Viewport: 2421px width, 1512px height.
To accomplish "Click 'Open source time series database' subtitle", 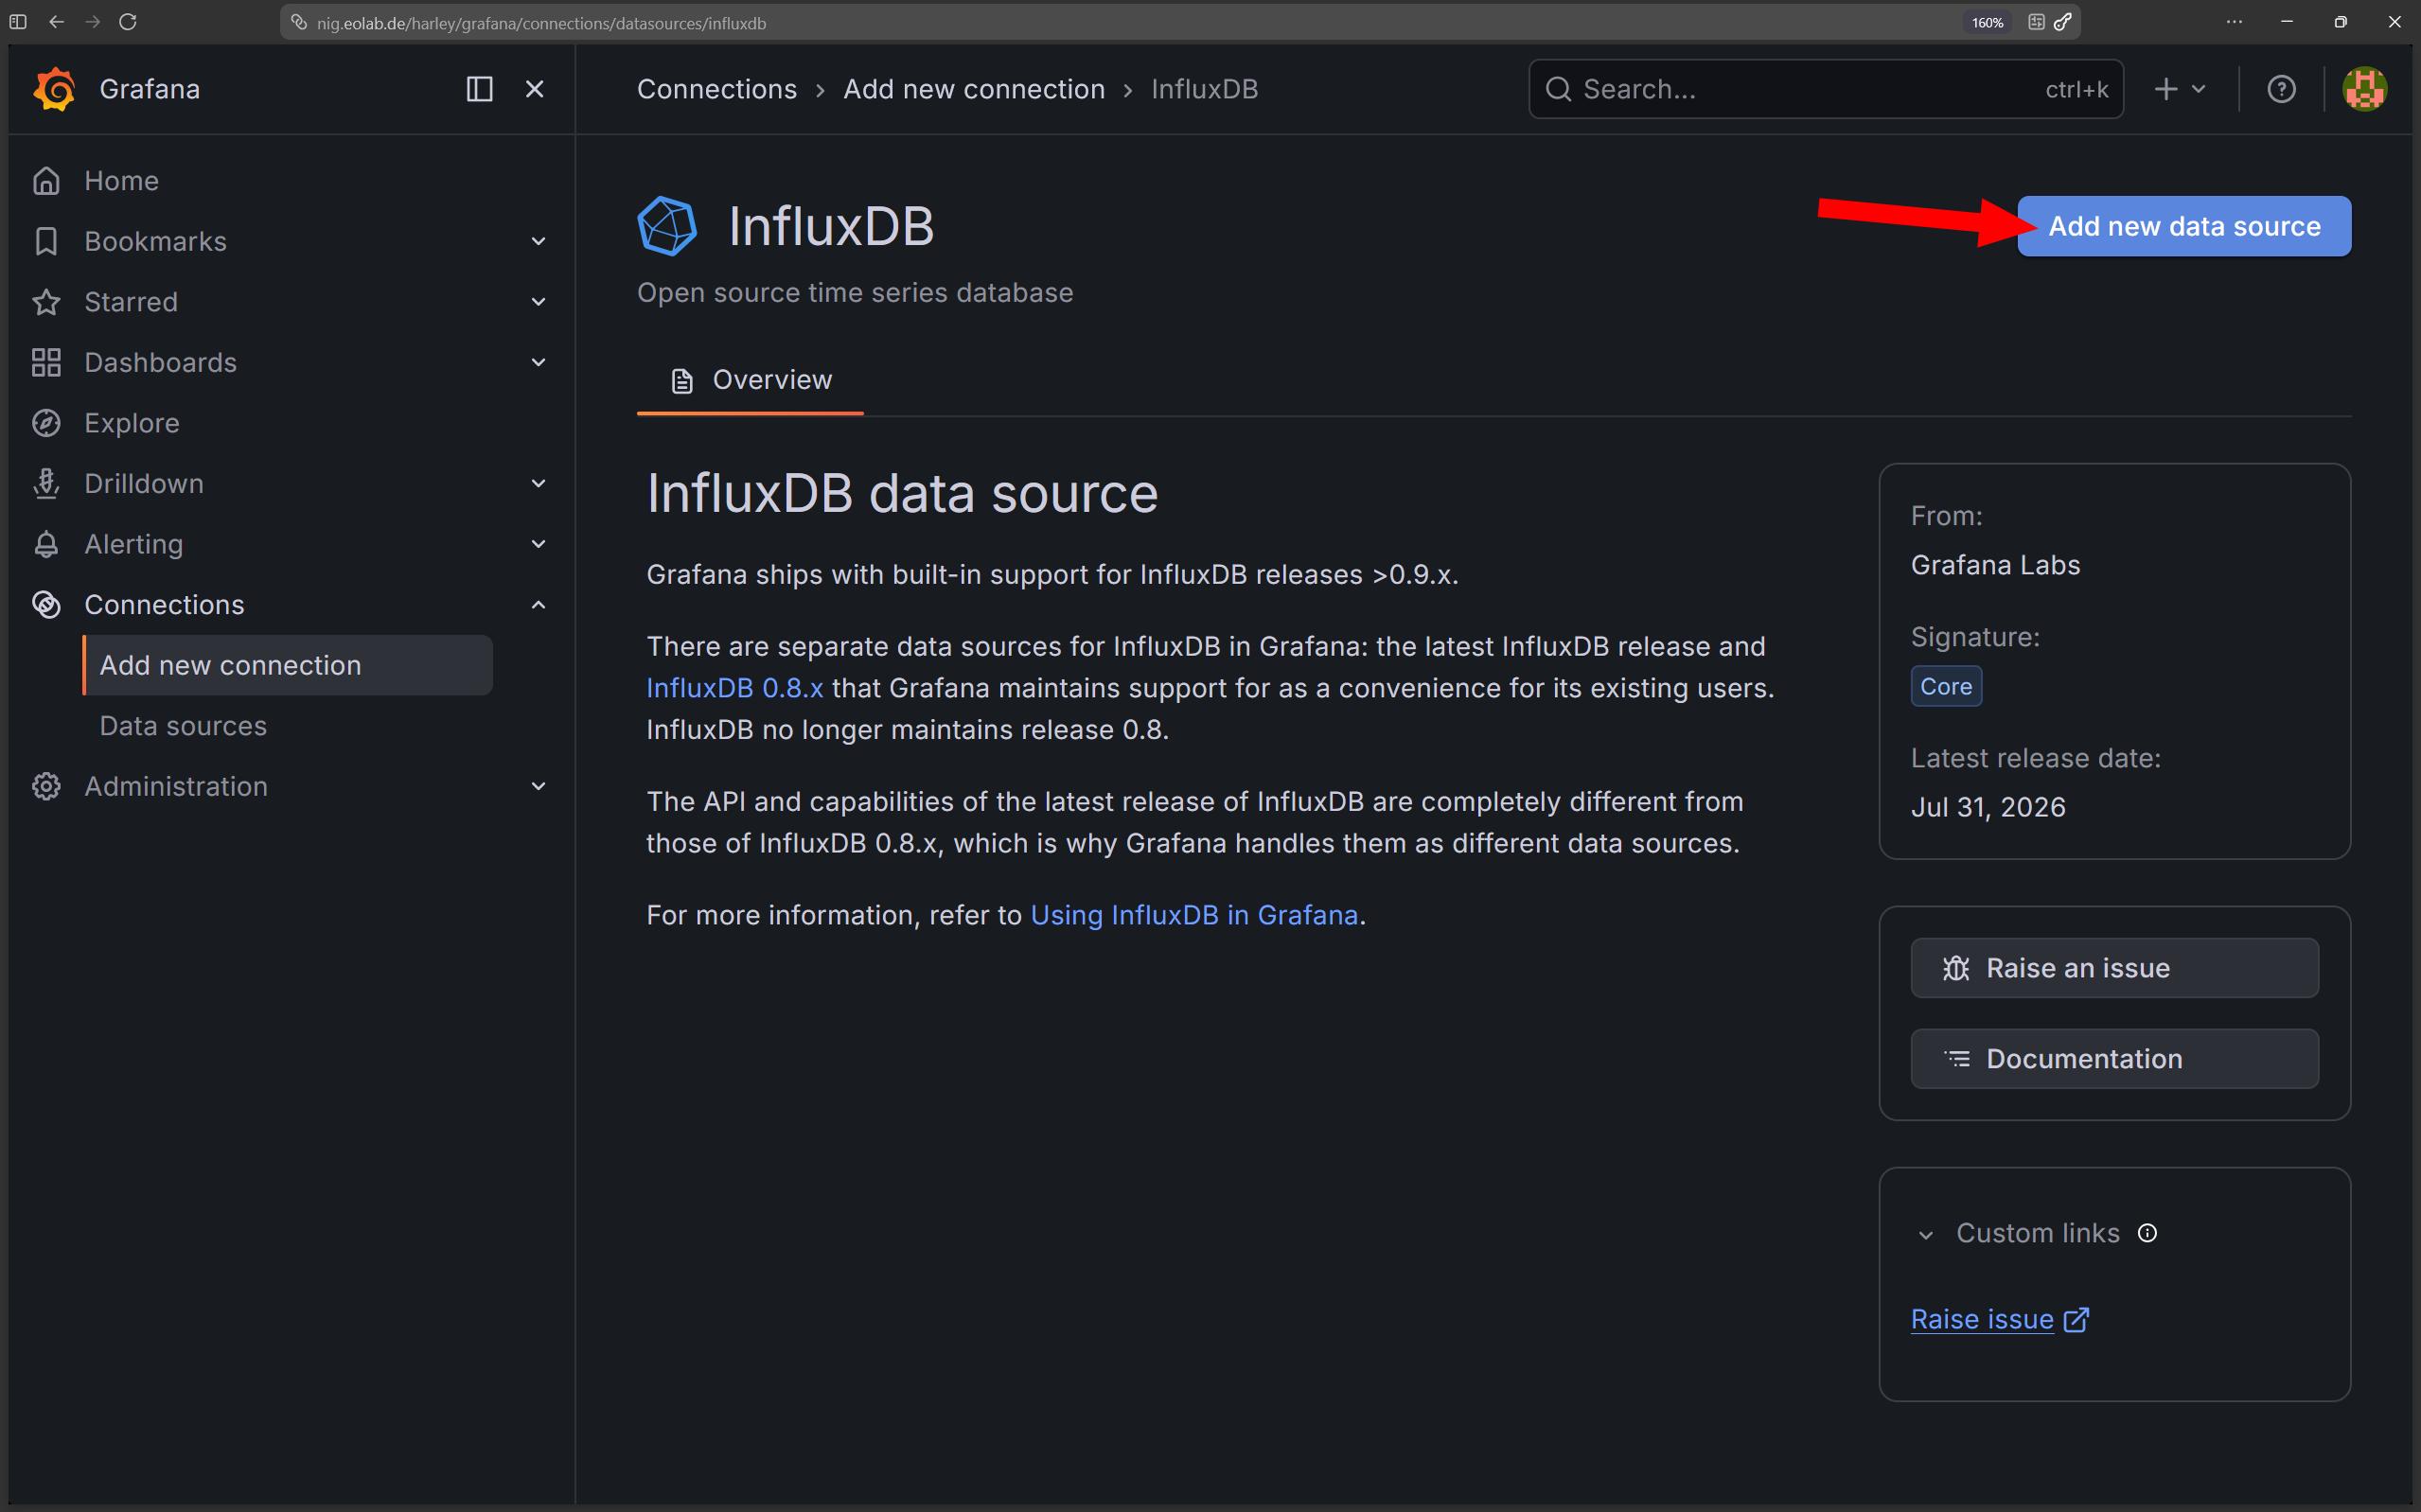I will click(x=855, y=293).
